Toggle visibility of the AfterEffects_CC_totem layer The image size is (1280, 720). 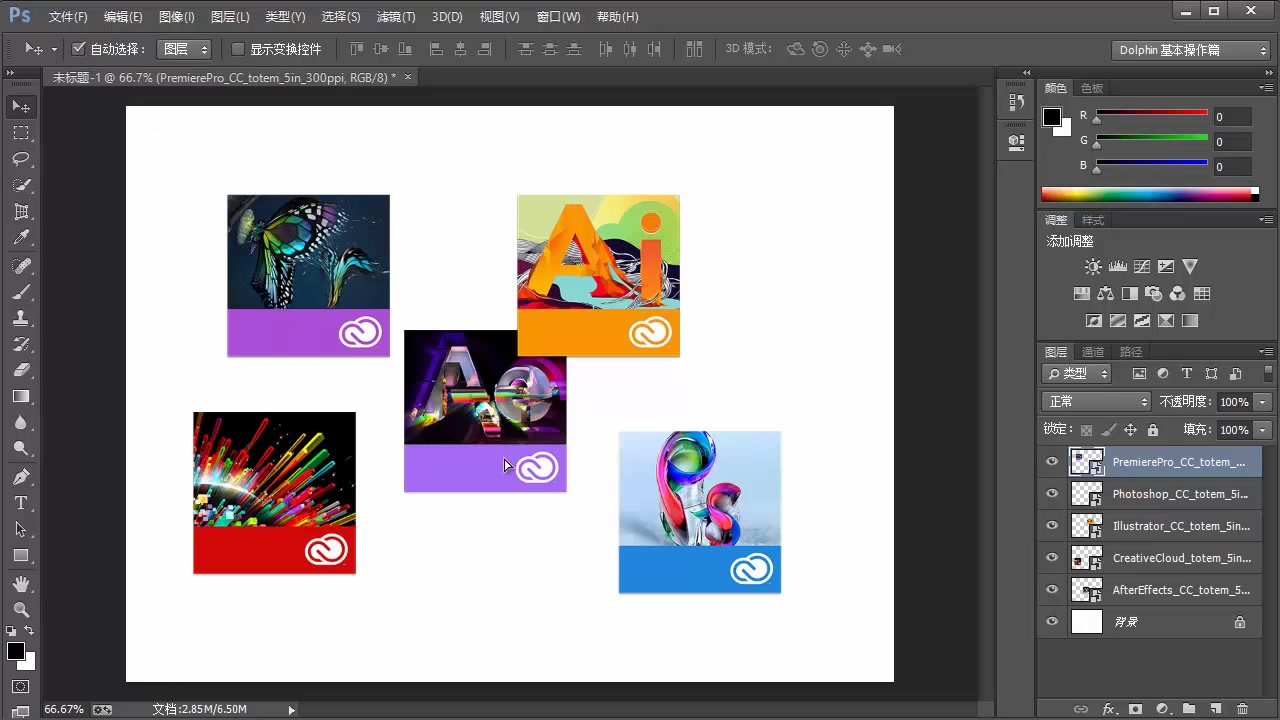pyautogui.click(x=1052, y=589)
